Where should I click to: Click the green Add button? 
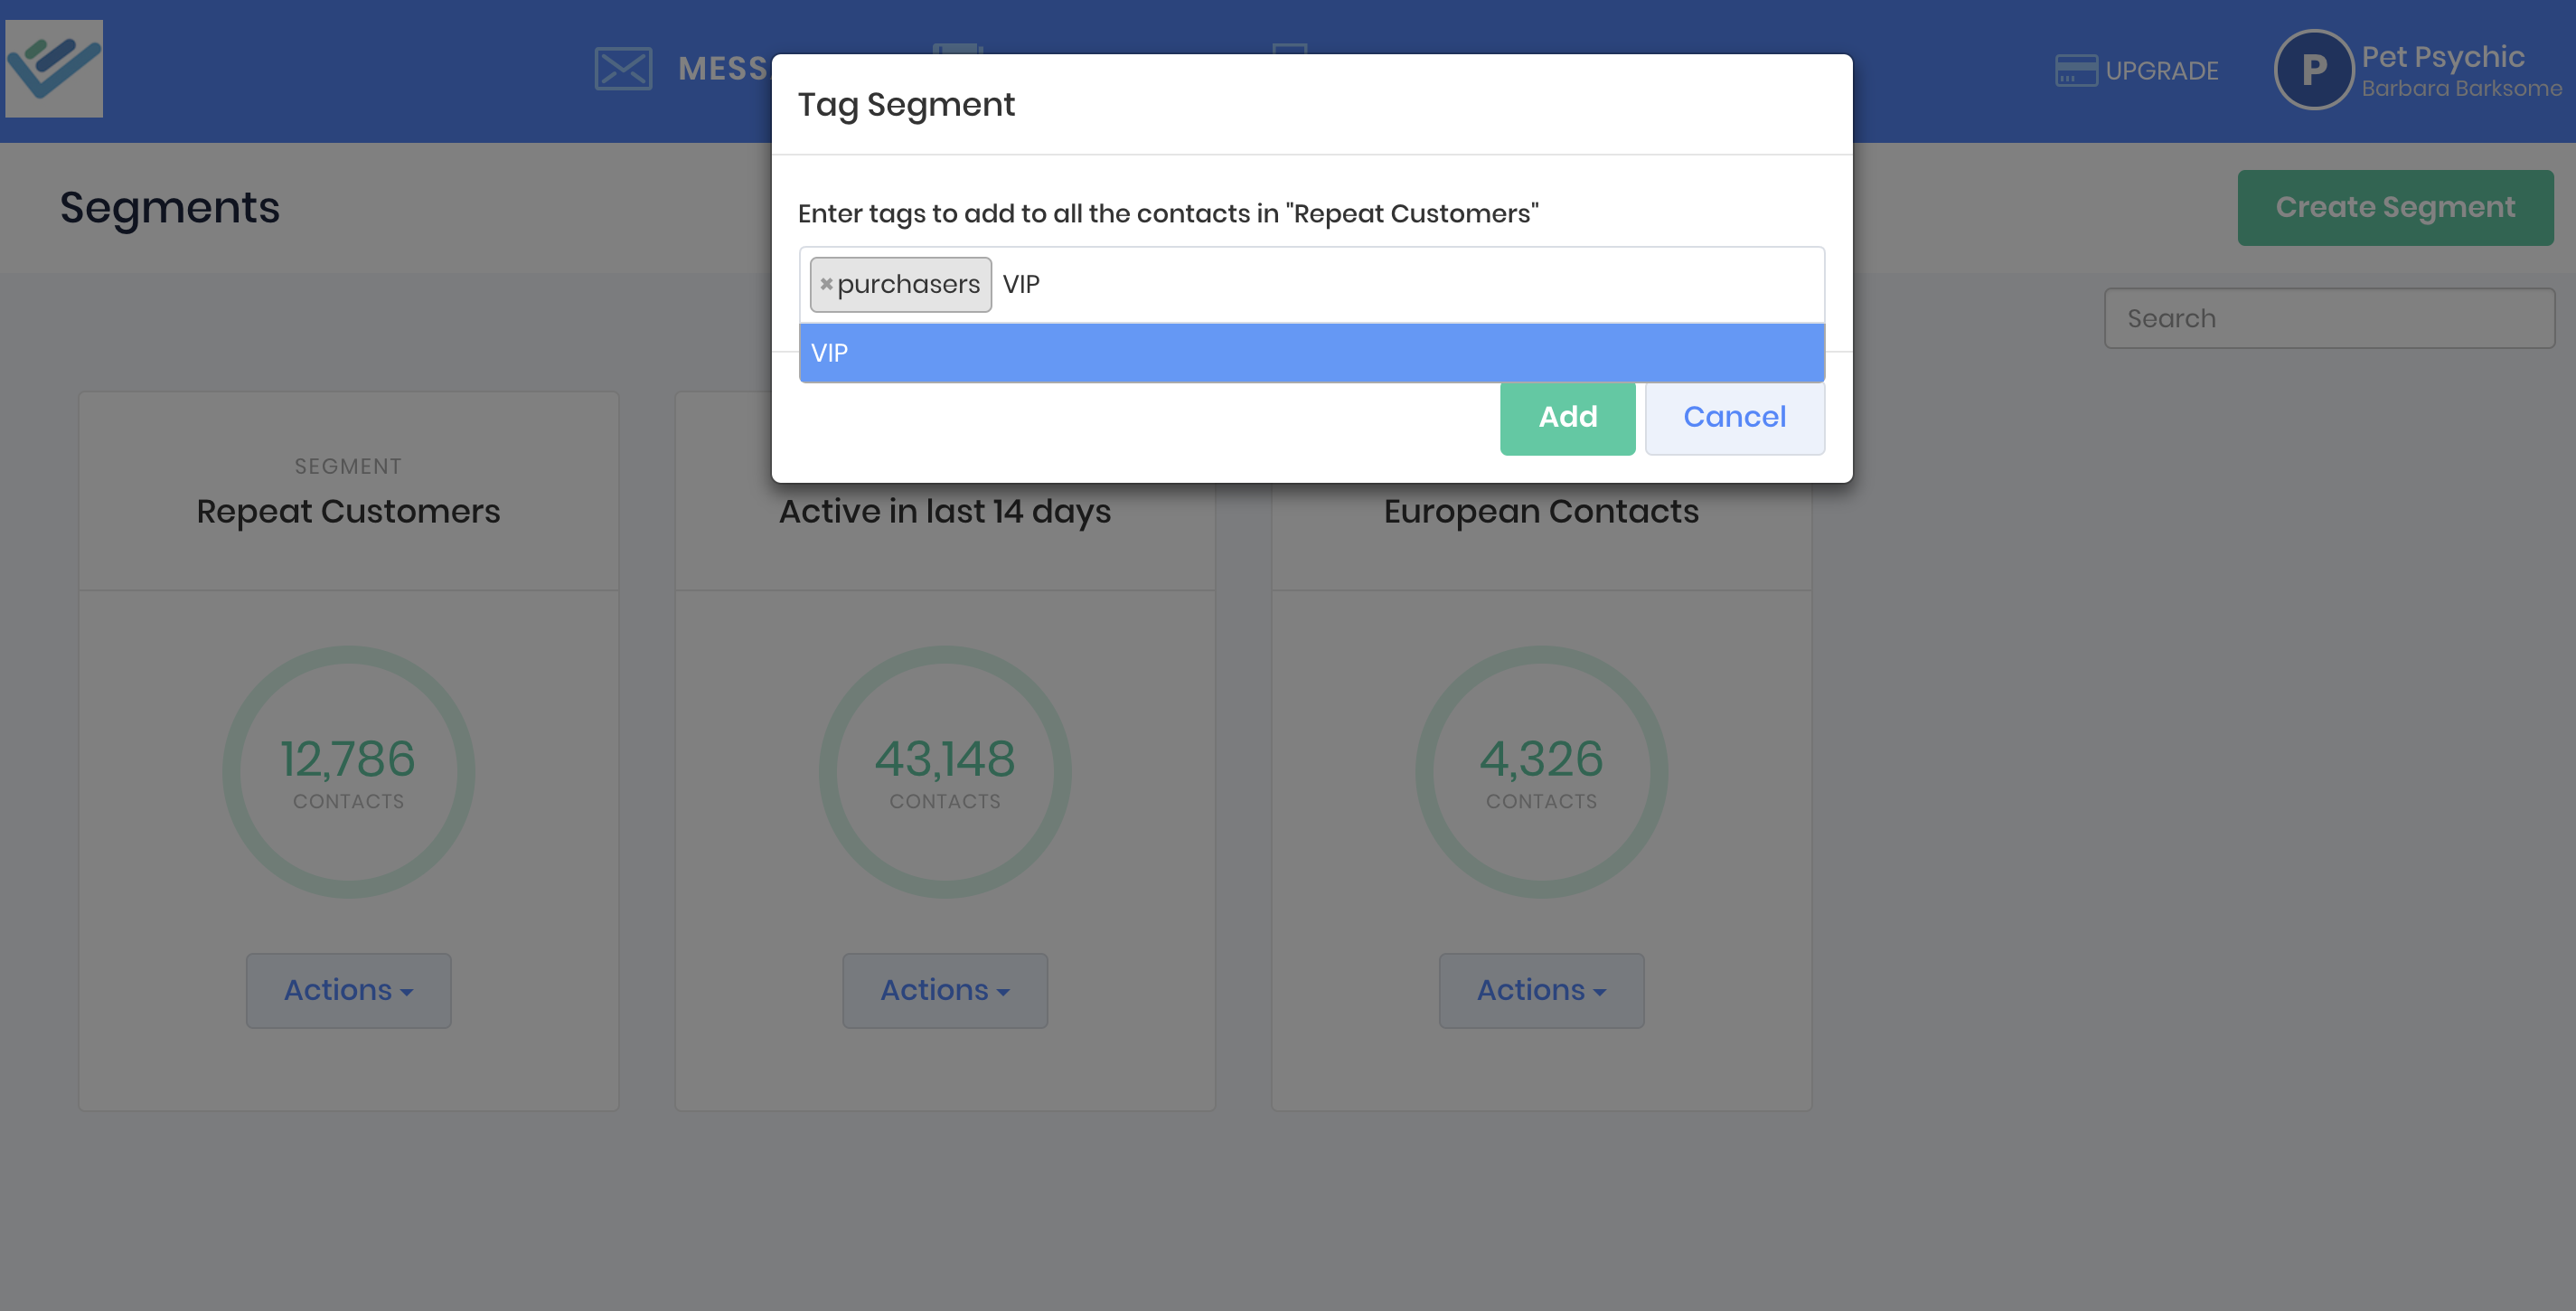tap(1567, 417)
